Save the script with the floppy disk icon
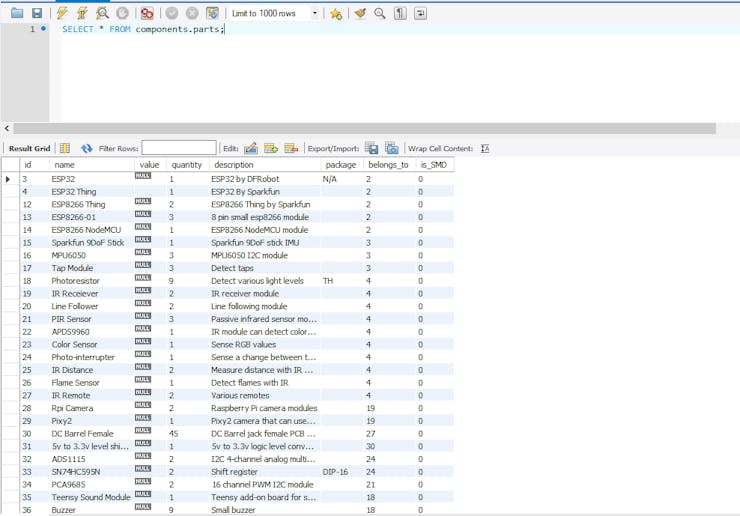Image resolution: width=740 pixels, height=516 pixels. click(37, 13)
